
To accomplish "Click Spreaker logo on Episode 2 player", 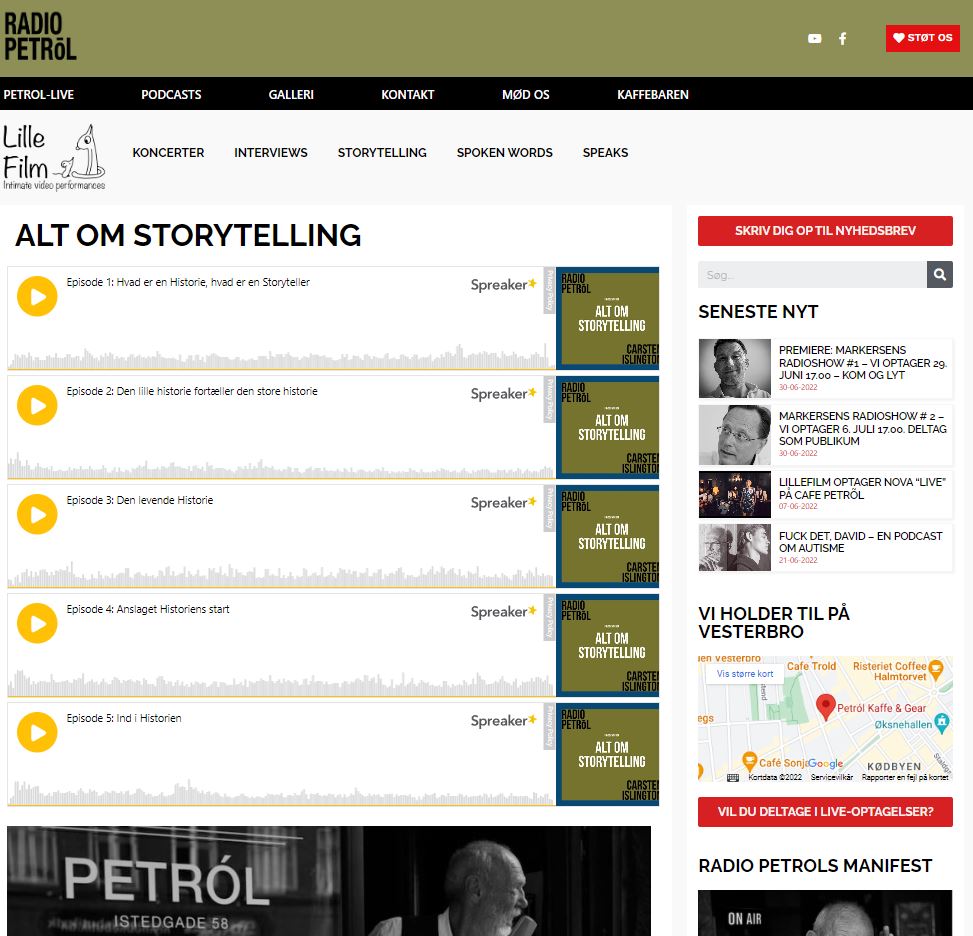I will (x=503, y=394).
